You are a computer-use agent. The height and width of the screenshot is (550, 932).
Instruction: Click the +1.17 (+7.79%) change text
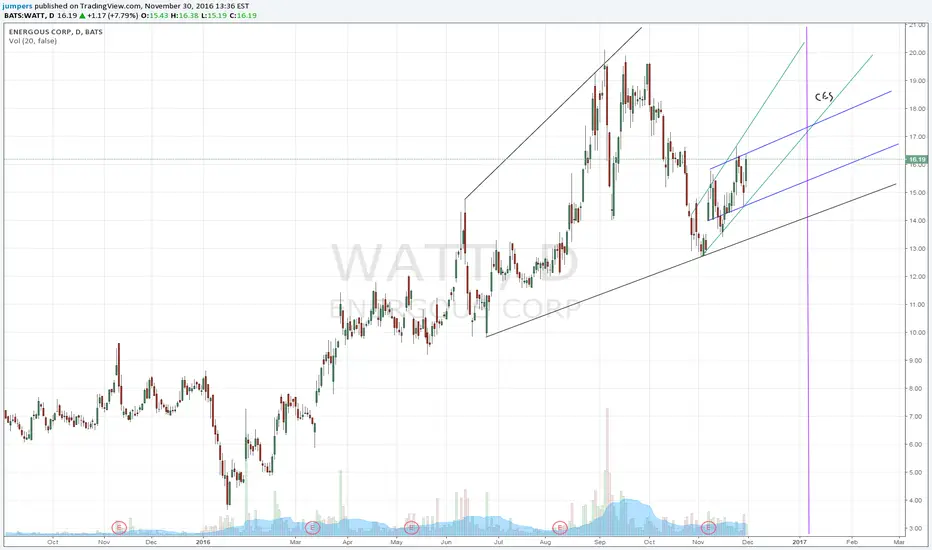tap(113, 15)
